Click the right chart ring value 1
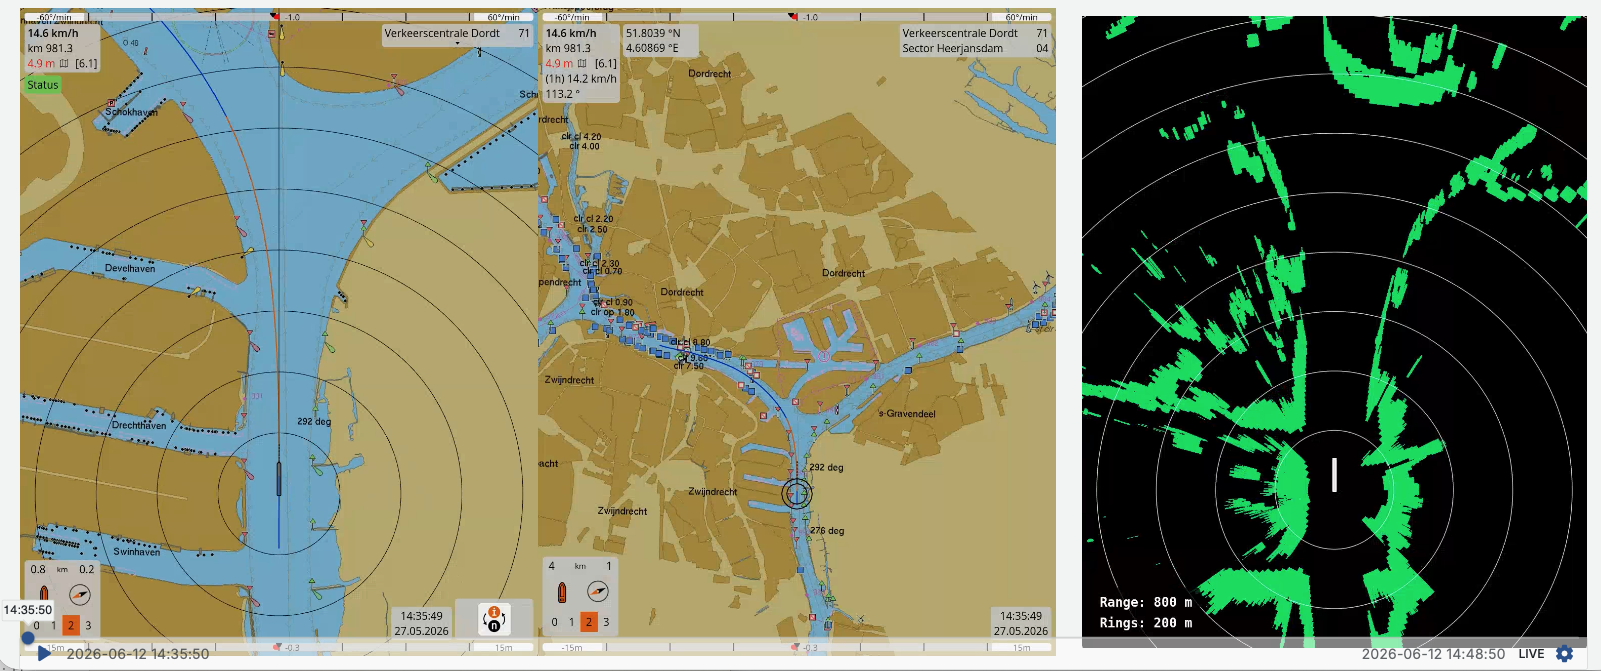The height and width of the screenshot is (671, 1601). pos(608,566)
